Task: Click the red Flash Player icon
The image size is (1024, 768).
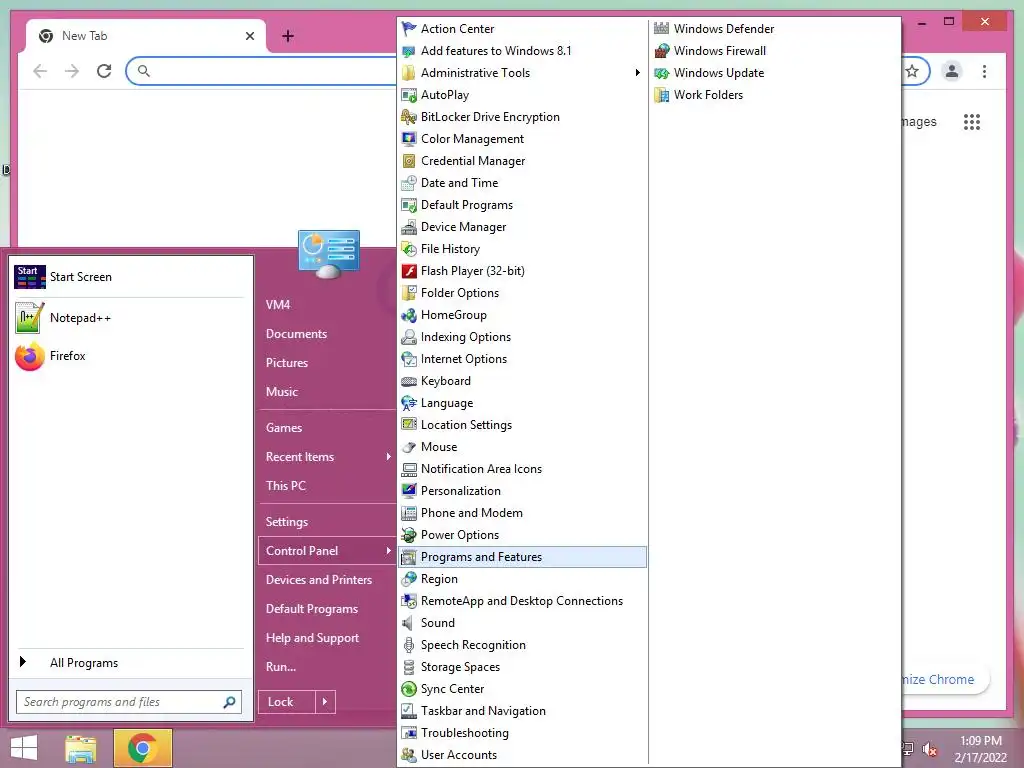Action: pyautogui.click(x=409, y=271)
